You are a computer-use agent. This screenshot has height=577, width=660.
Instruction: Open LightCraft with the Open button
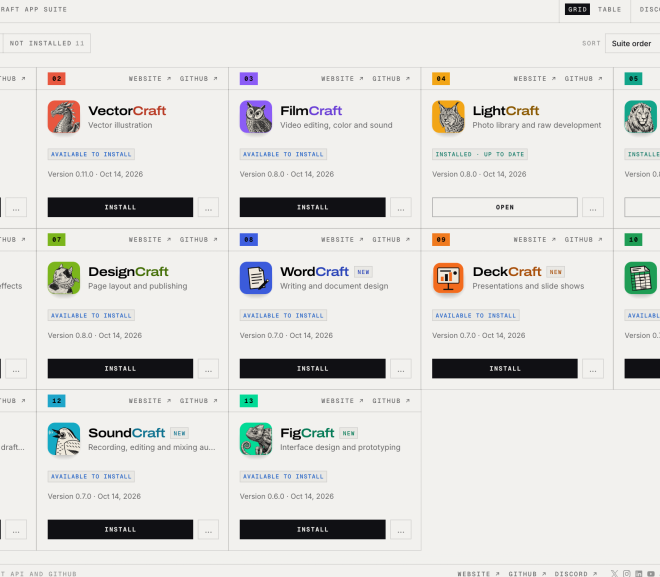coord(505,207)
